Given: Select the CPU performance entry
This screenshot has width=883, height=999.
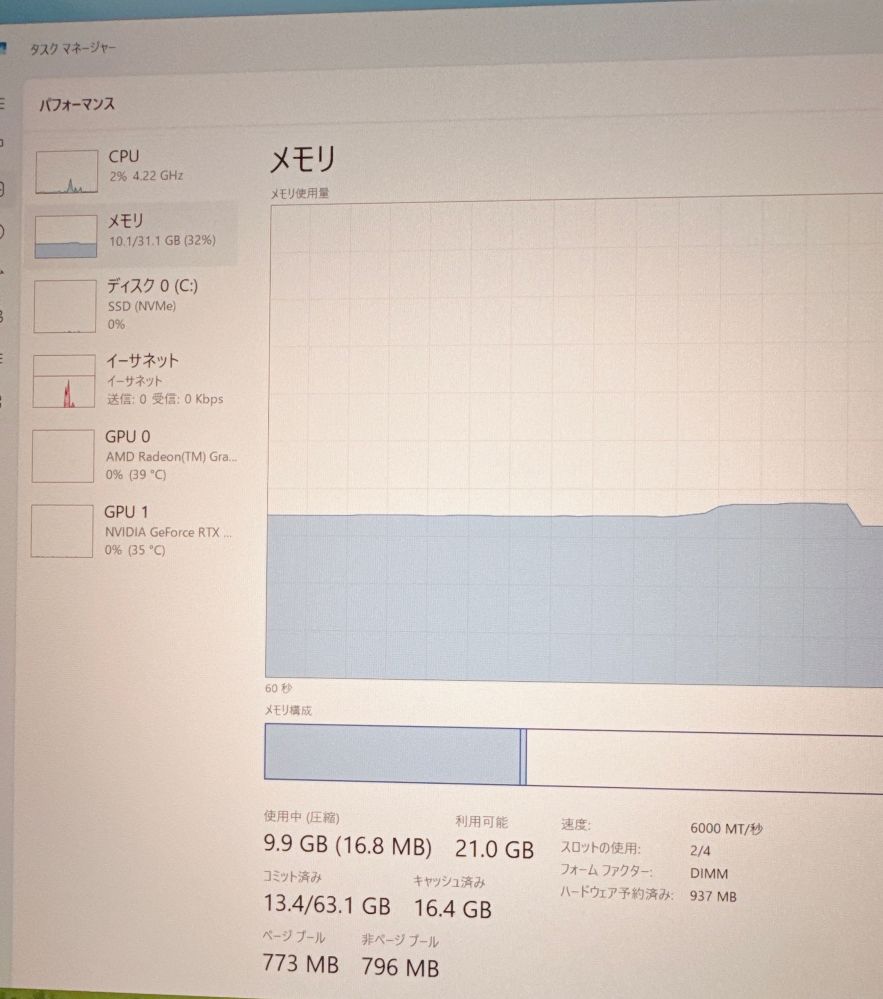Looking at the screenshot, I should point(133,170).
